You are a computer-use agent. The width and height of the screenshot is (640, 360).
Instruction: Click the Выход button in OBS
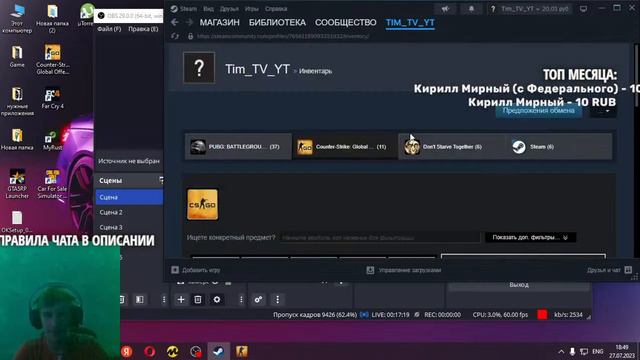coord(519,285)
